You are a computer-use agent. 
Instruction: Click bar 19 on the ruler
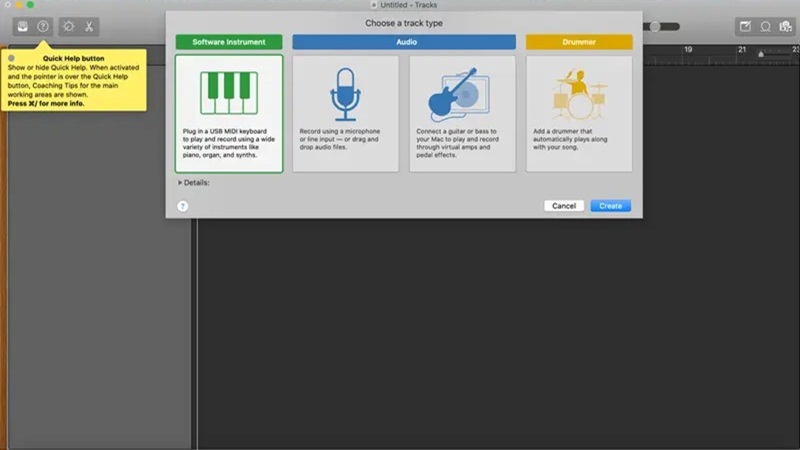(688, 49)
